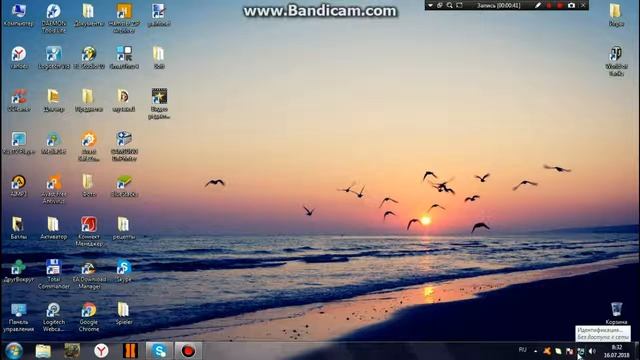Viewport: 640px width, 360px height.
Task: Click the Windows Start button
Action: tap(13, 351)
